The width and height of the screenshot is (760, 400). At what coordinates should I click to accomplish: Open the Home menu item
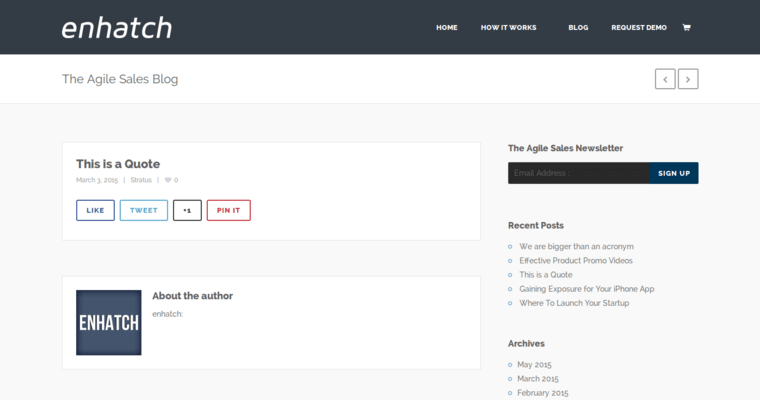point(446,27)
